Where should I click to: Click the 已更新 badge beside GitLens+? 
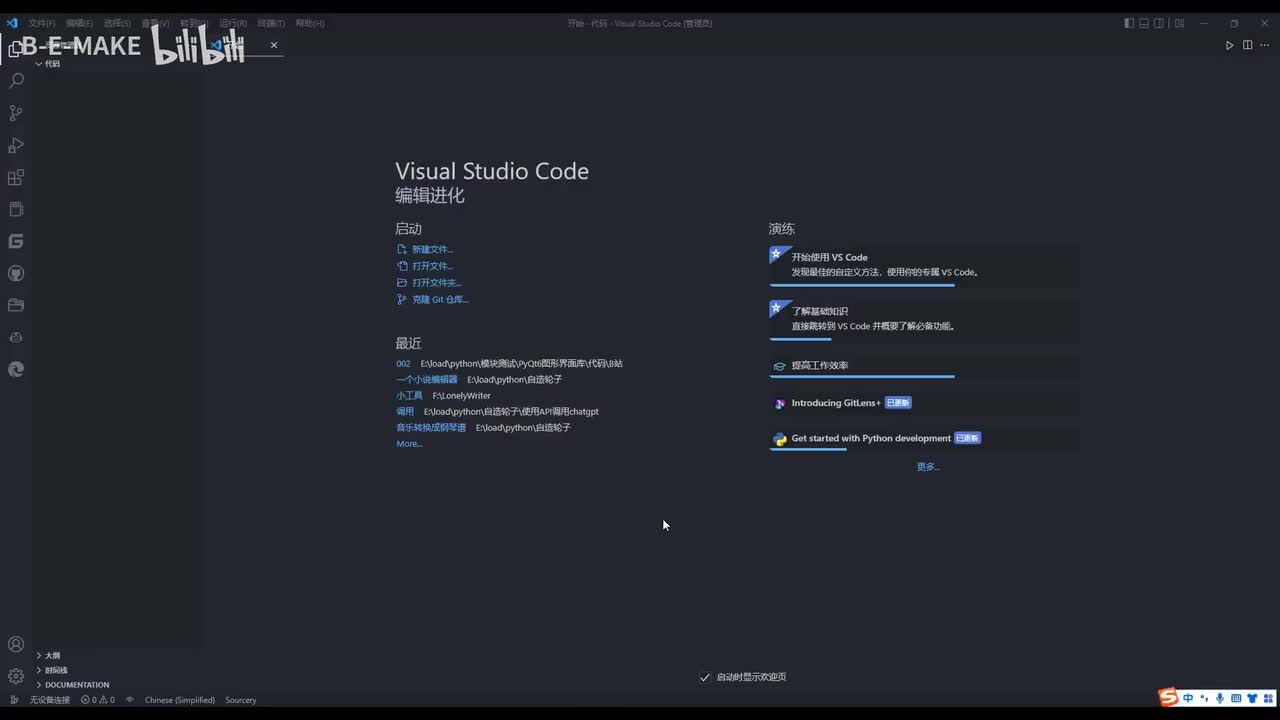898,403
